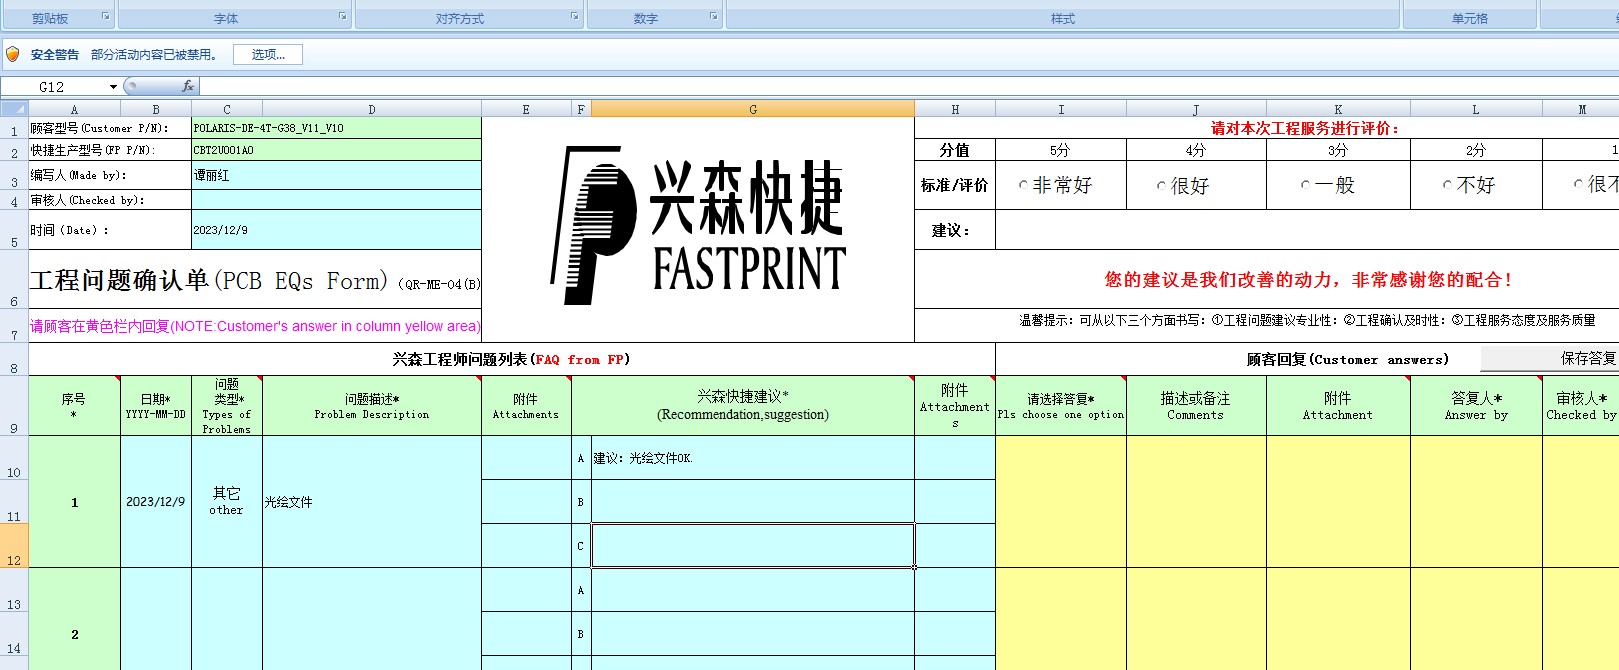The image size is (1619, 670).
Task: Select column header K
Action: (x=1338, y=109)
